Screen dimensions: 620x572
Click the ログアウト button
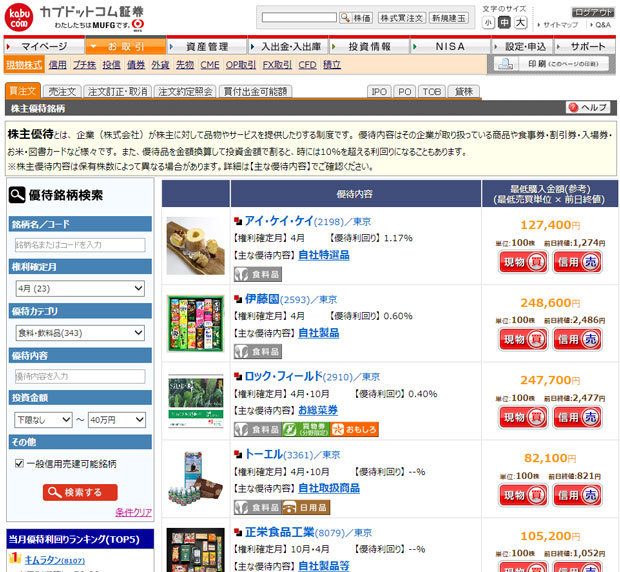point(592,13)
